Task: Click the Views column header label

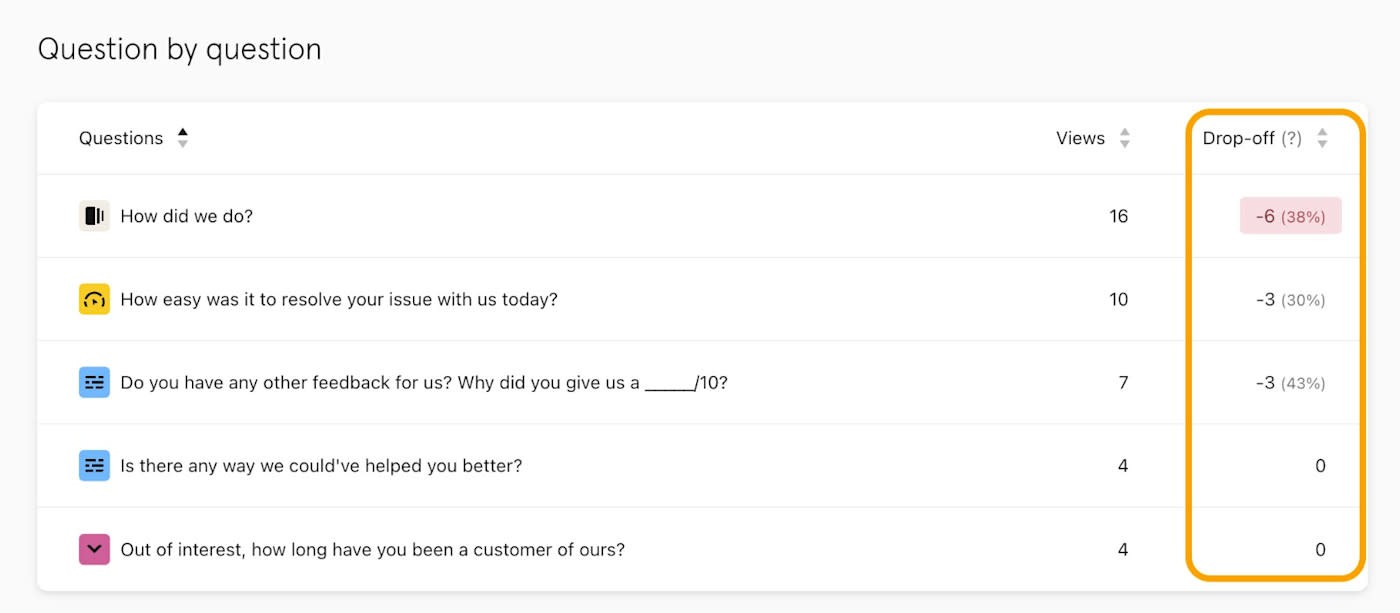Action: [1080, 139]
